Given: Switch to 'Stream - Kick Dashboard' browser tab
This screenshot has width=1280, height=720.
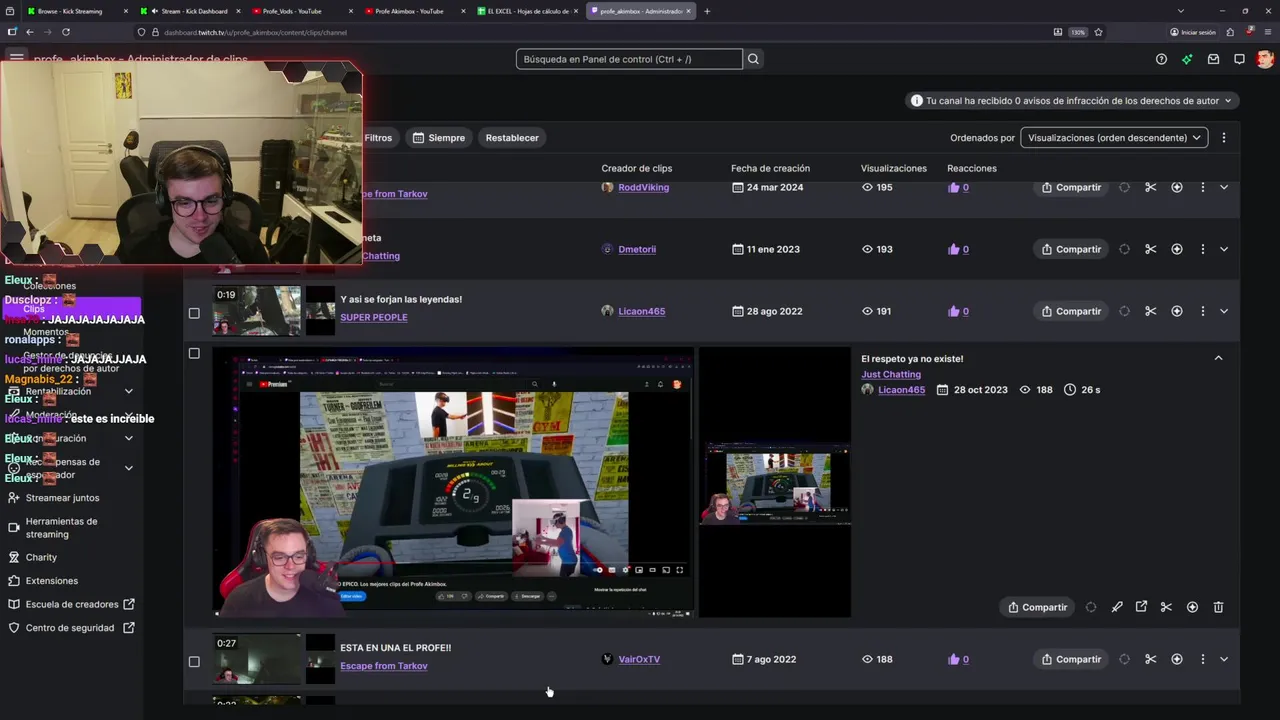Looking at the screenshot, I should (190, 11).
